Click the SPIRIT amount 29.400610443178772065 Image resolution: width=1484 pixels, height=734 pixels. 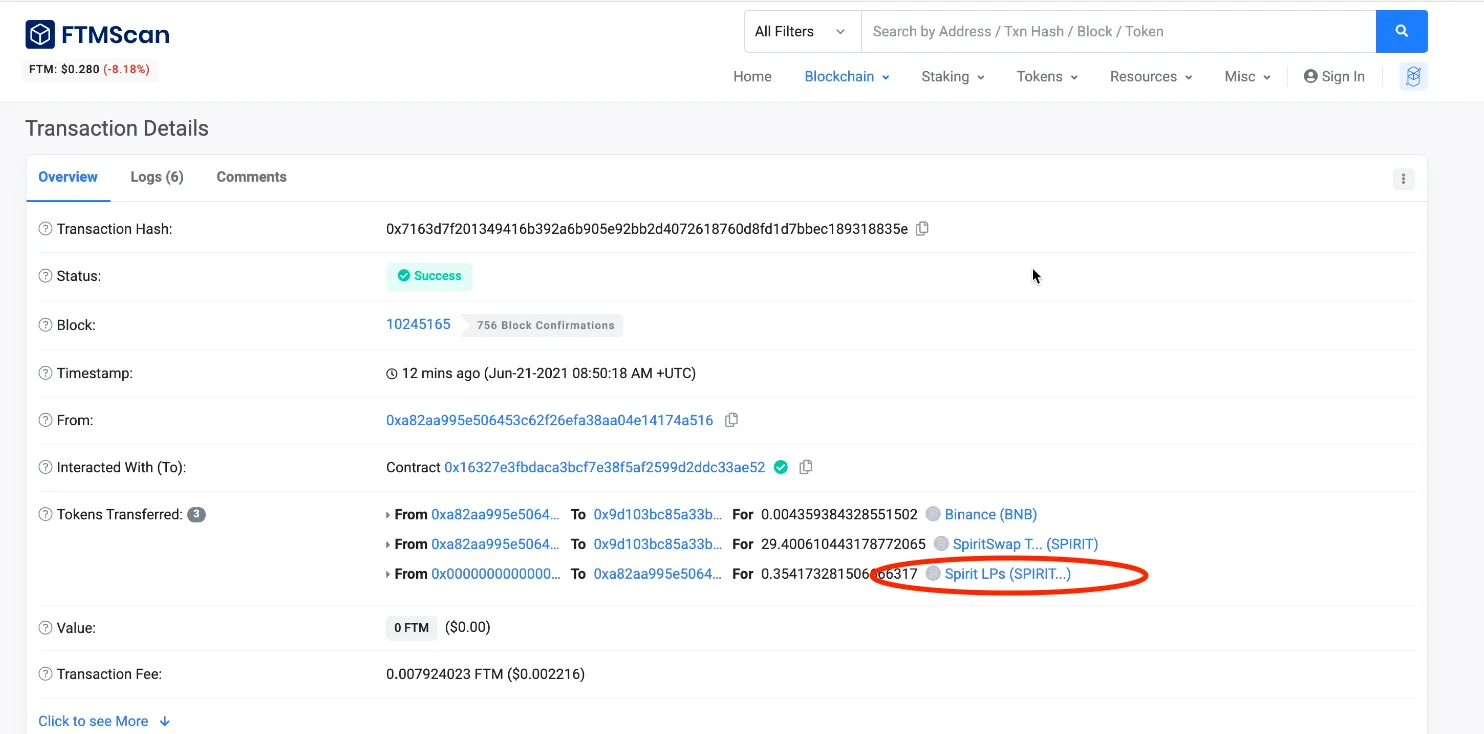click(x=843, y=544)
